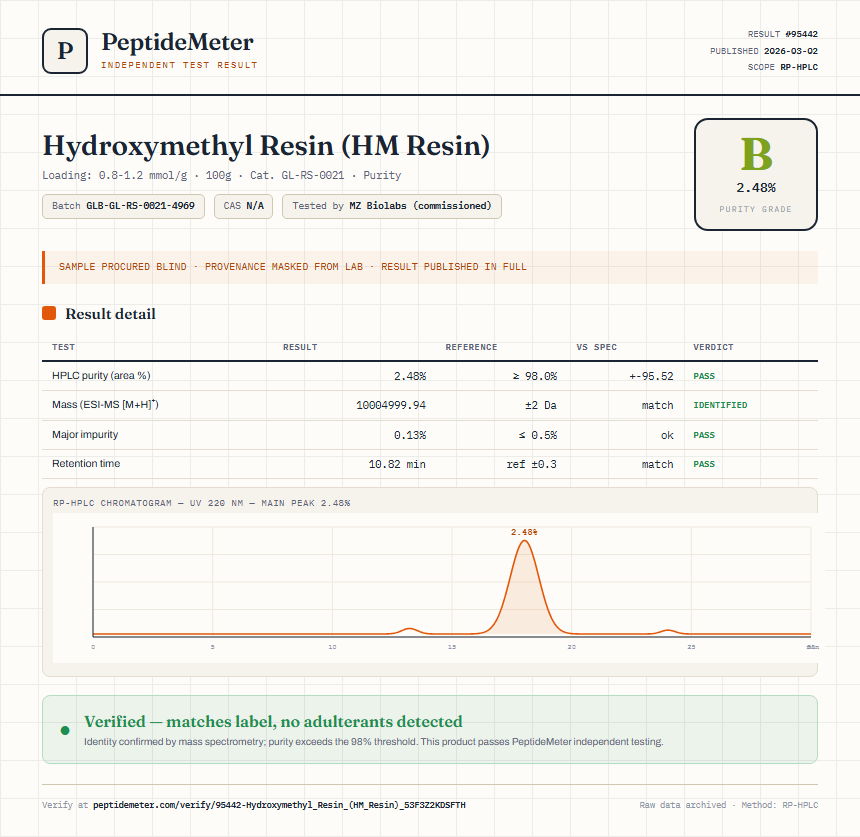Click the 10004999.94 mass result
Viewport: 860px width, 837px height.
tap(391, 405)
